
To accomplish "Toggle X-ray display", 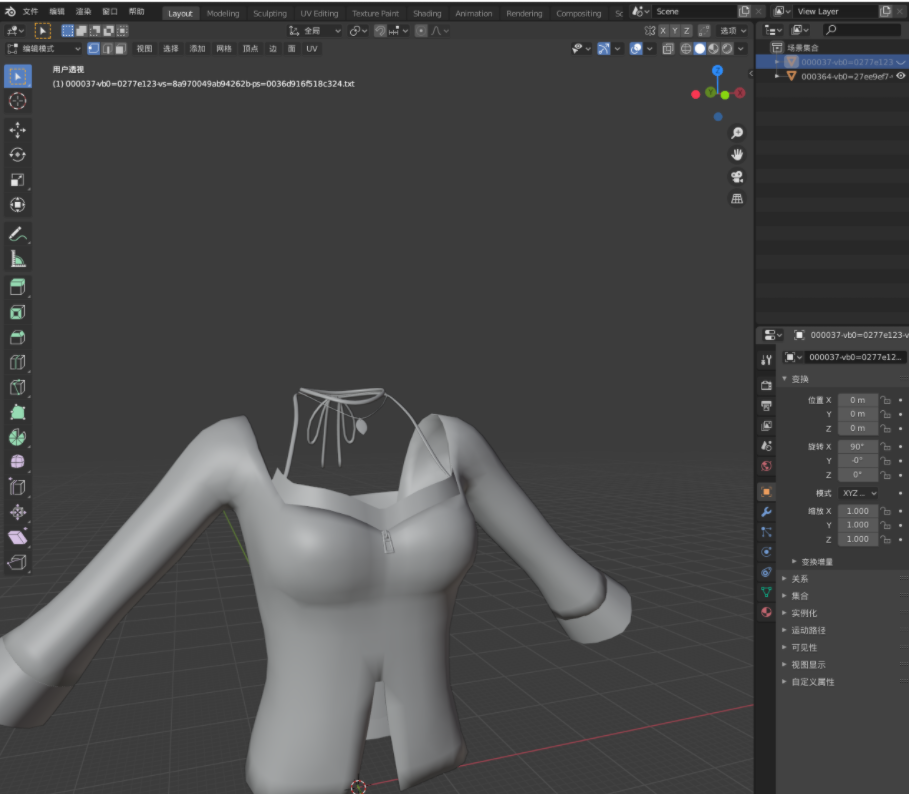I will [x=668, y=49].
